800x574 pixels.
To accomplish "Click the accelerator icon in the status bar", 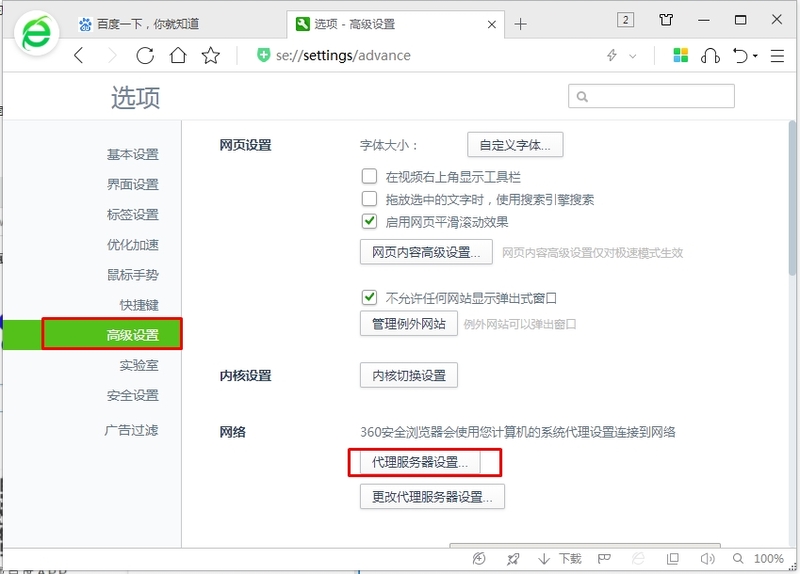I will click(x=479, y=559).
